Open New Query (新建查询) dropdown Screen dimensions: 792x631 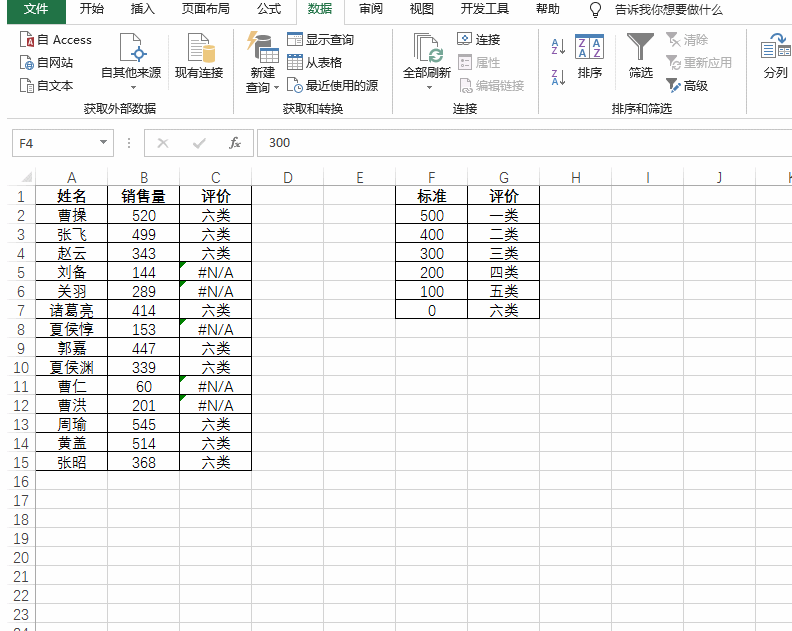pos(263,63)
